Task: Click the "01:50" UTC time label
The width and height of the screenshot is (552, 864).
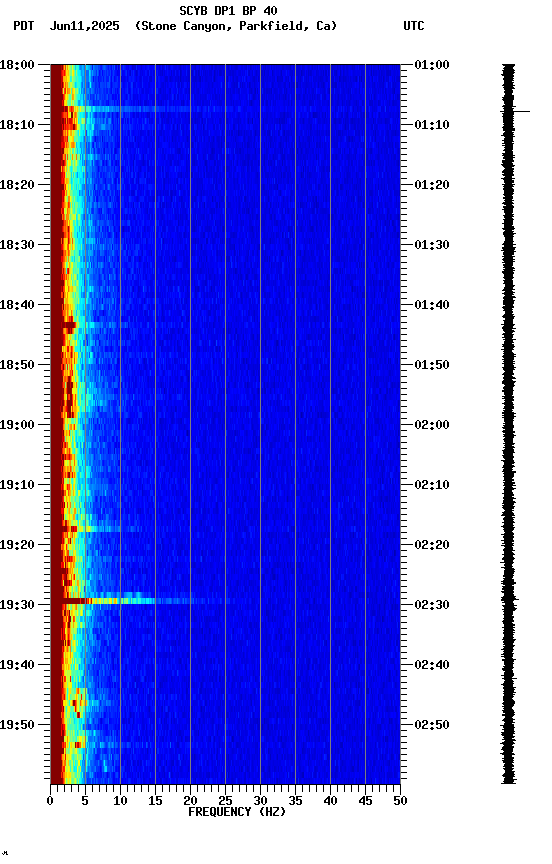Action: (x=432, y=365)
